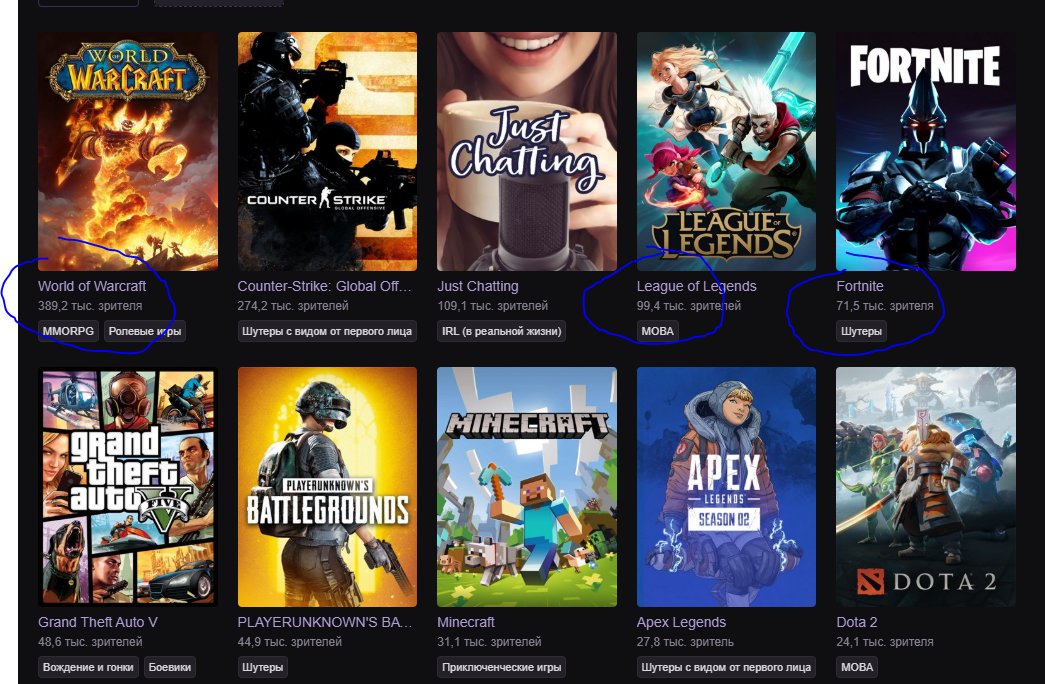The height and width of the screenshot is (684, 1045).
Task: Click the Just Chatting title link
Action: pos(478,286)
